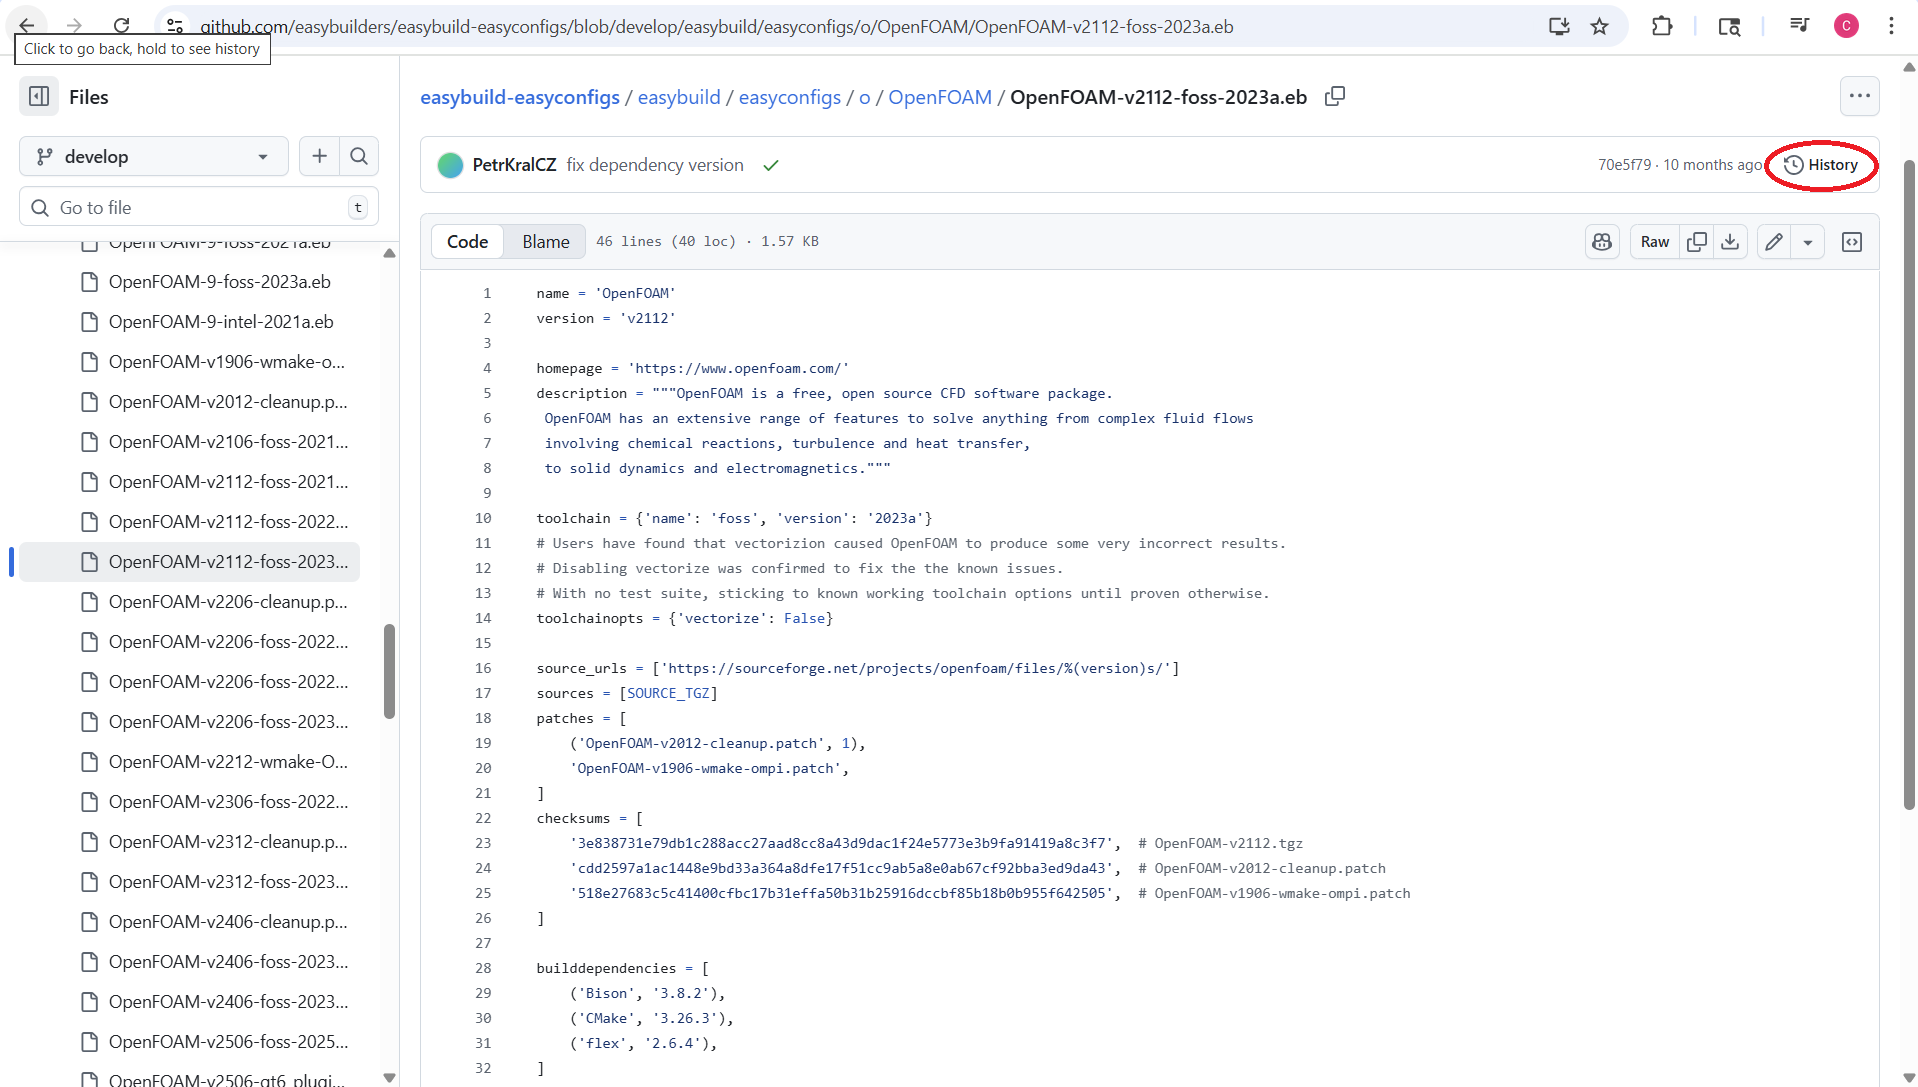Edit the file with the pencil icon

click(1773, 241)
